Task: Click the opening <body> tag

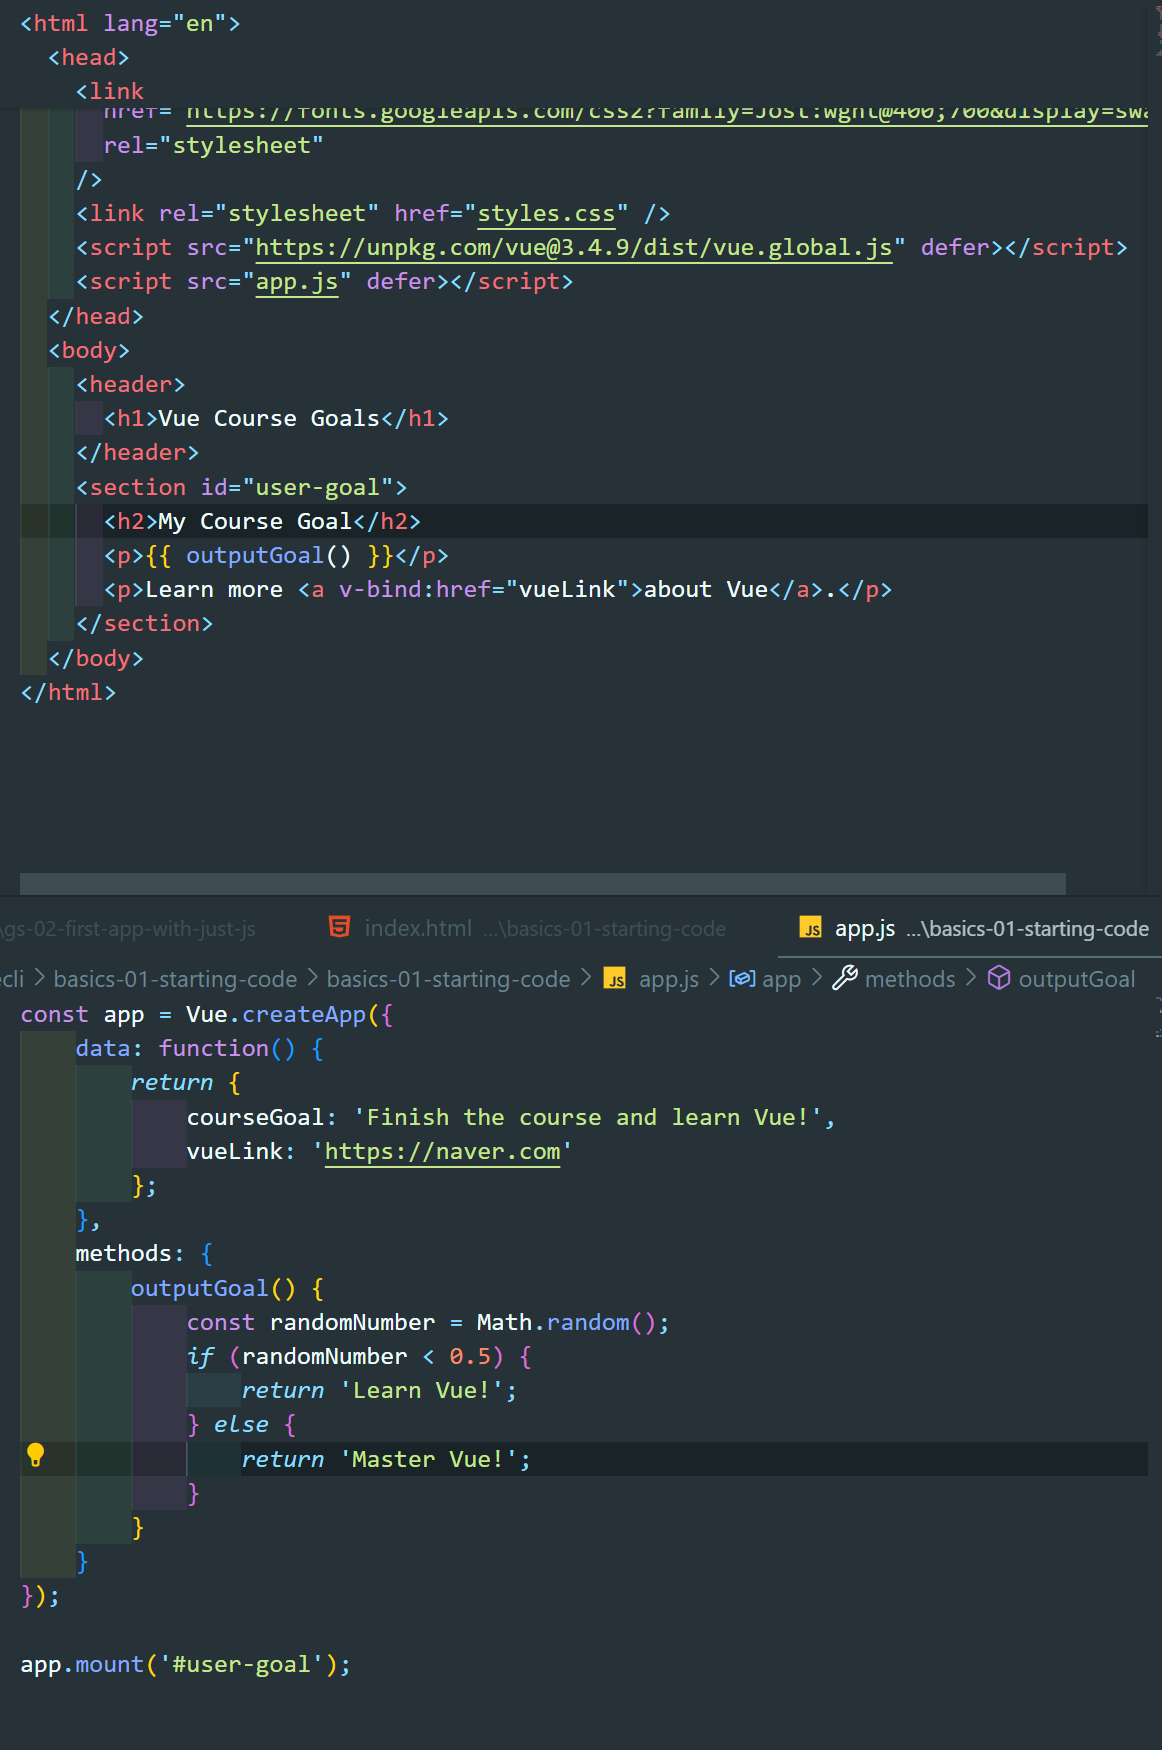Action: (89, 350)
